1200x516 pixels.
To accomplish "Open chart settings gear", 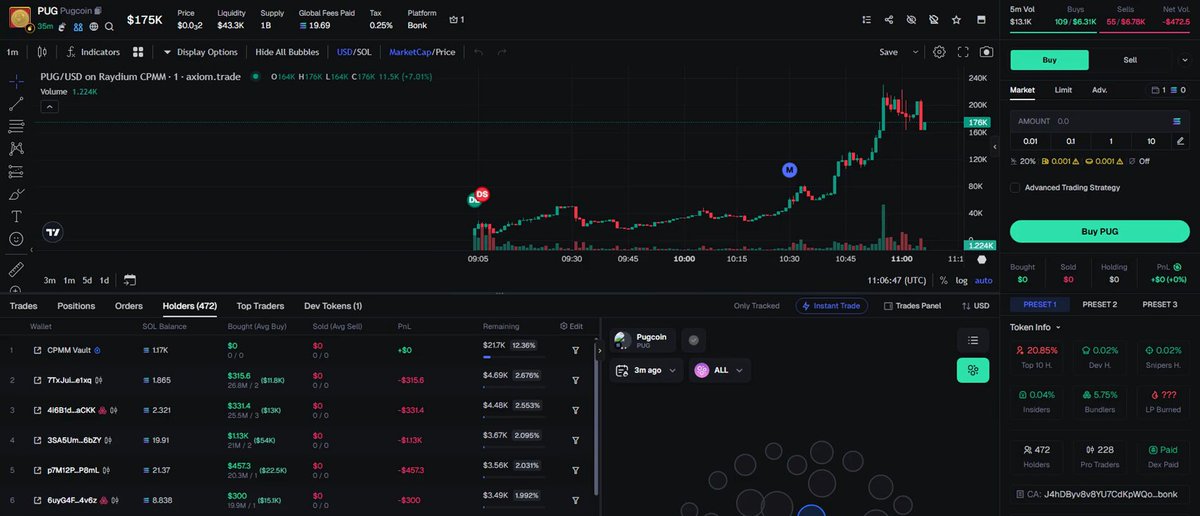I will coord(939,52).
